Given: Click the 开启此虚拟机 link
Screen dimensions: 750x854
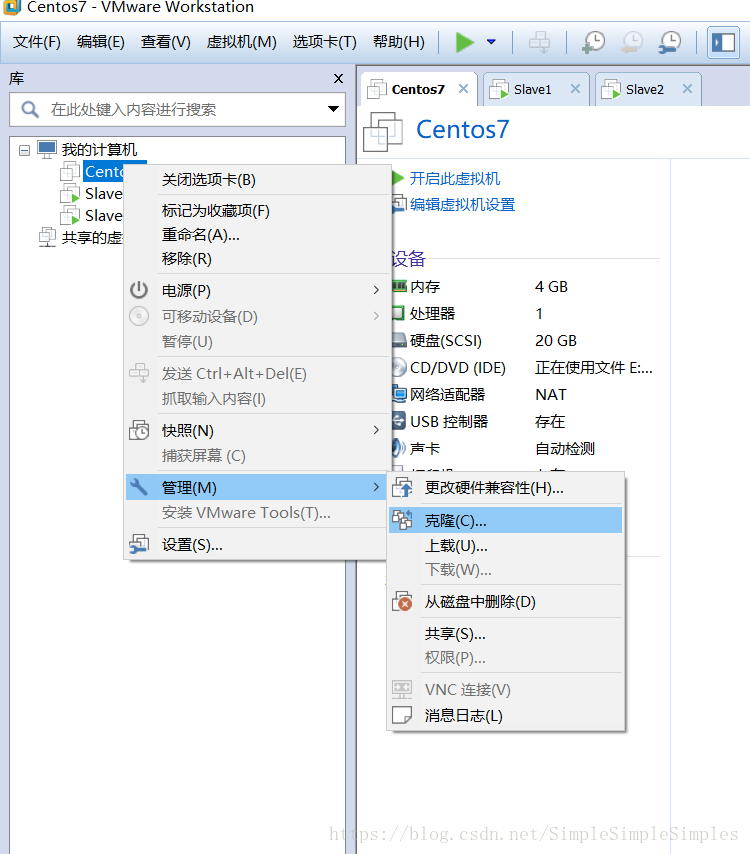Looking at the screenshot, I should point(454,178).
